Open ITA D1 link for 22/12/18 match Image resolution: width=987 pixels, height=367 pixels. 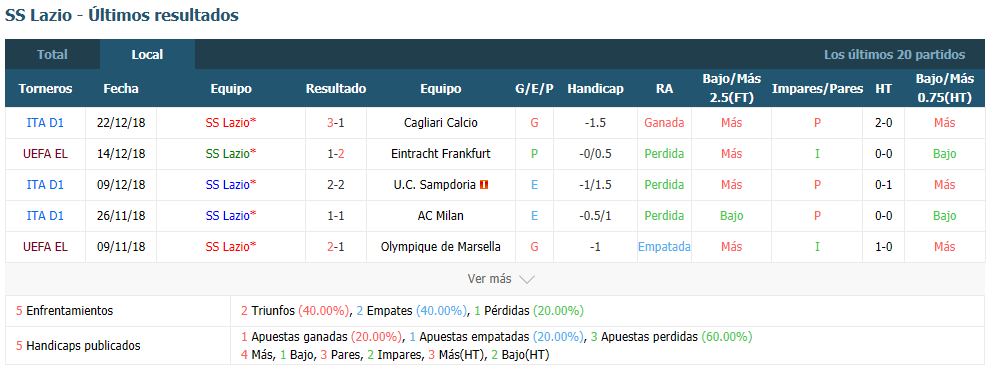click(45, 123)
